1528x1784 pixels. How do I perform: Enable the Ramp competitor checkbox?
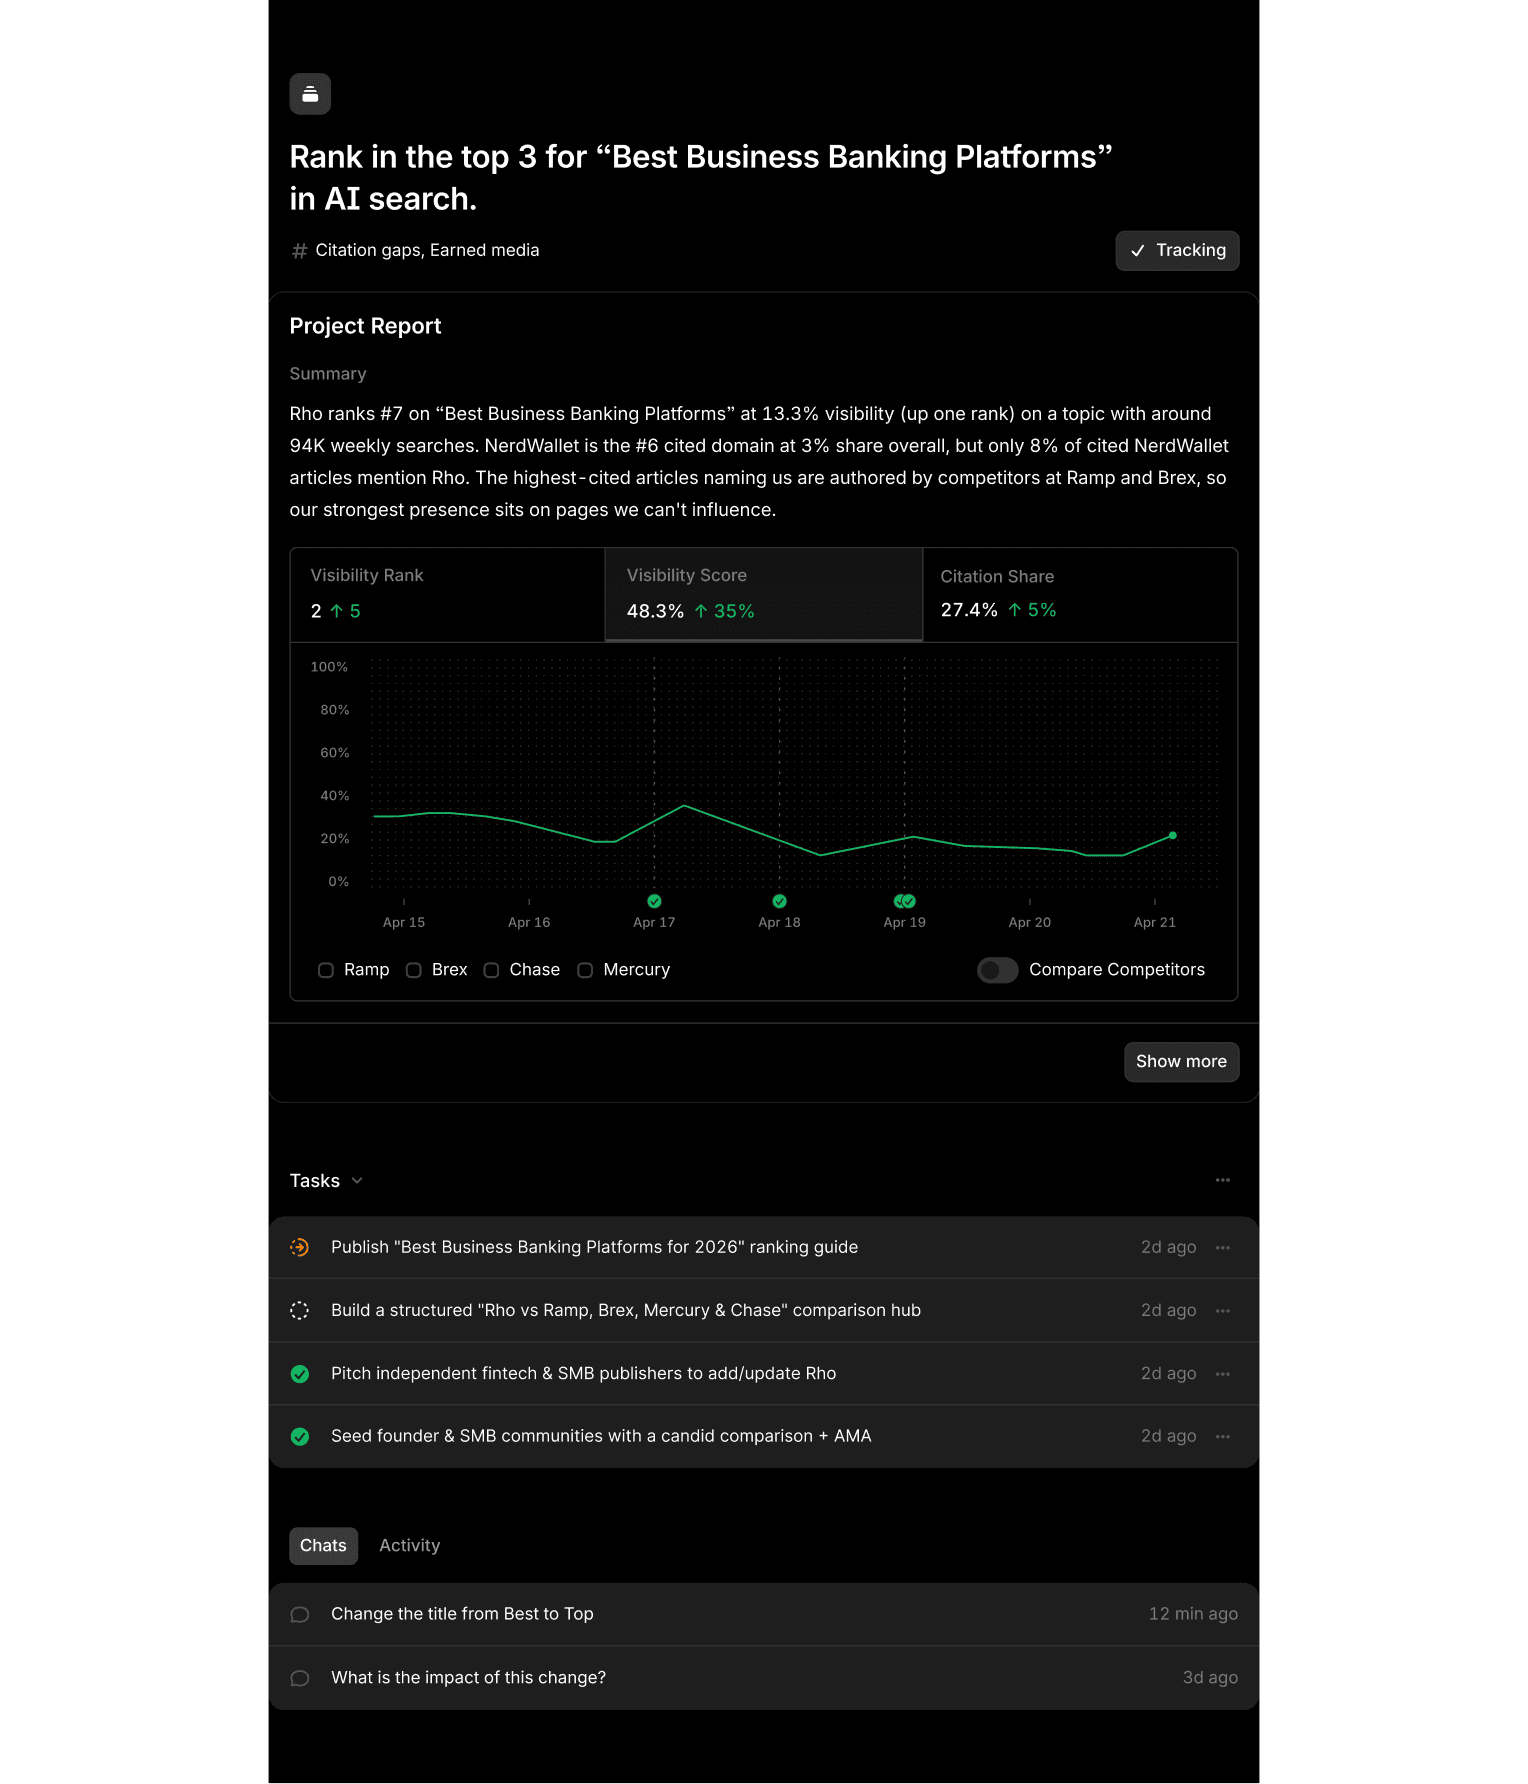[326, 970]
